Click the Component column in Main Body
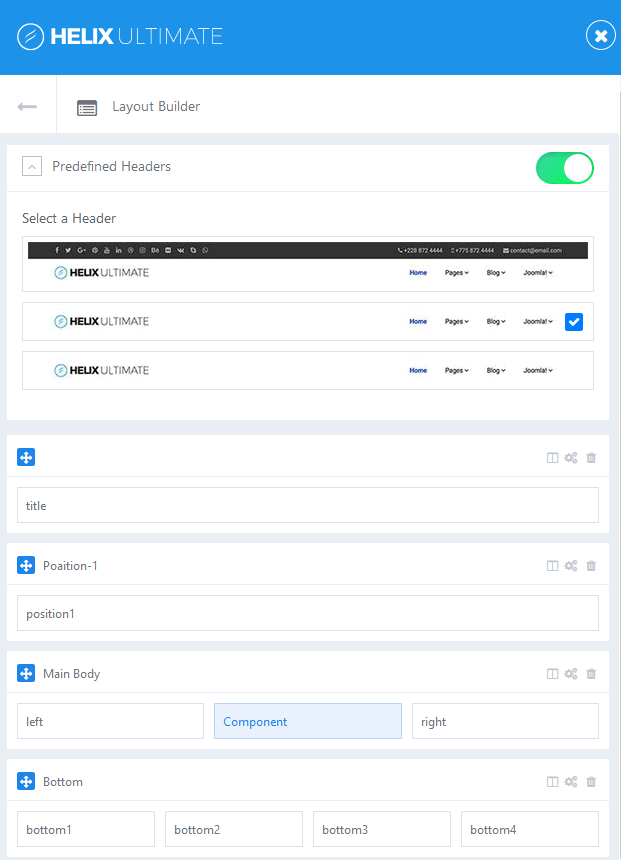 (x=307, y=721)
